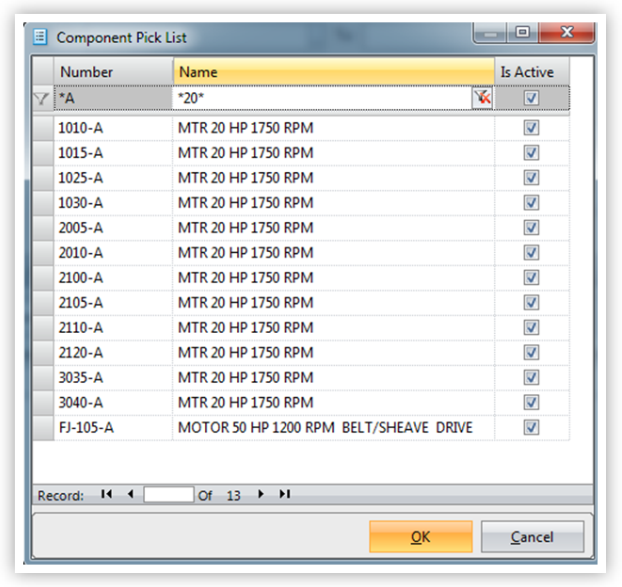Sort by the Name column header
The image size is (622, 587).
[333, 72]
